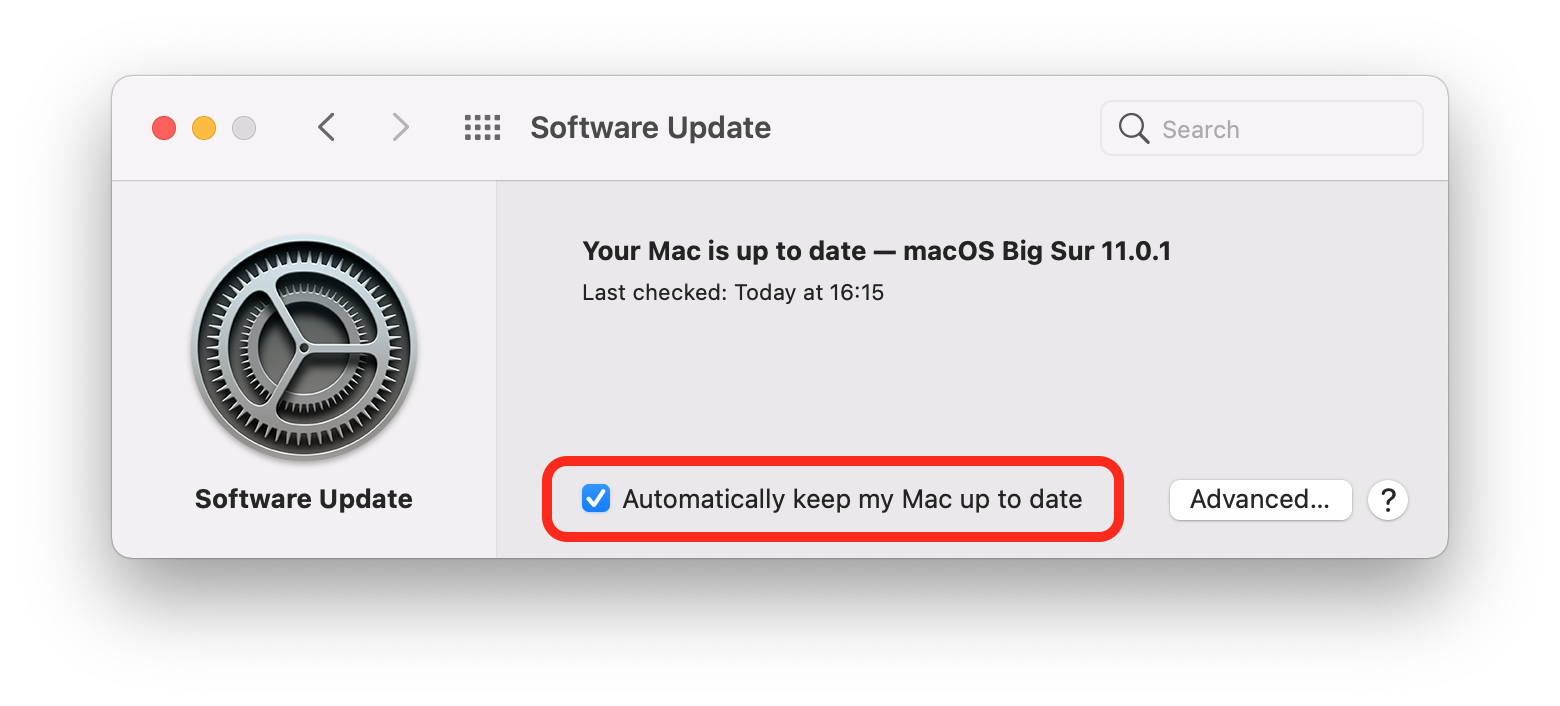Screen dimensions: 1560x706
Task: Open help with the question mark button
Action: (x=1388, y=499)
